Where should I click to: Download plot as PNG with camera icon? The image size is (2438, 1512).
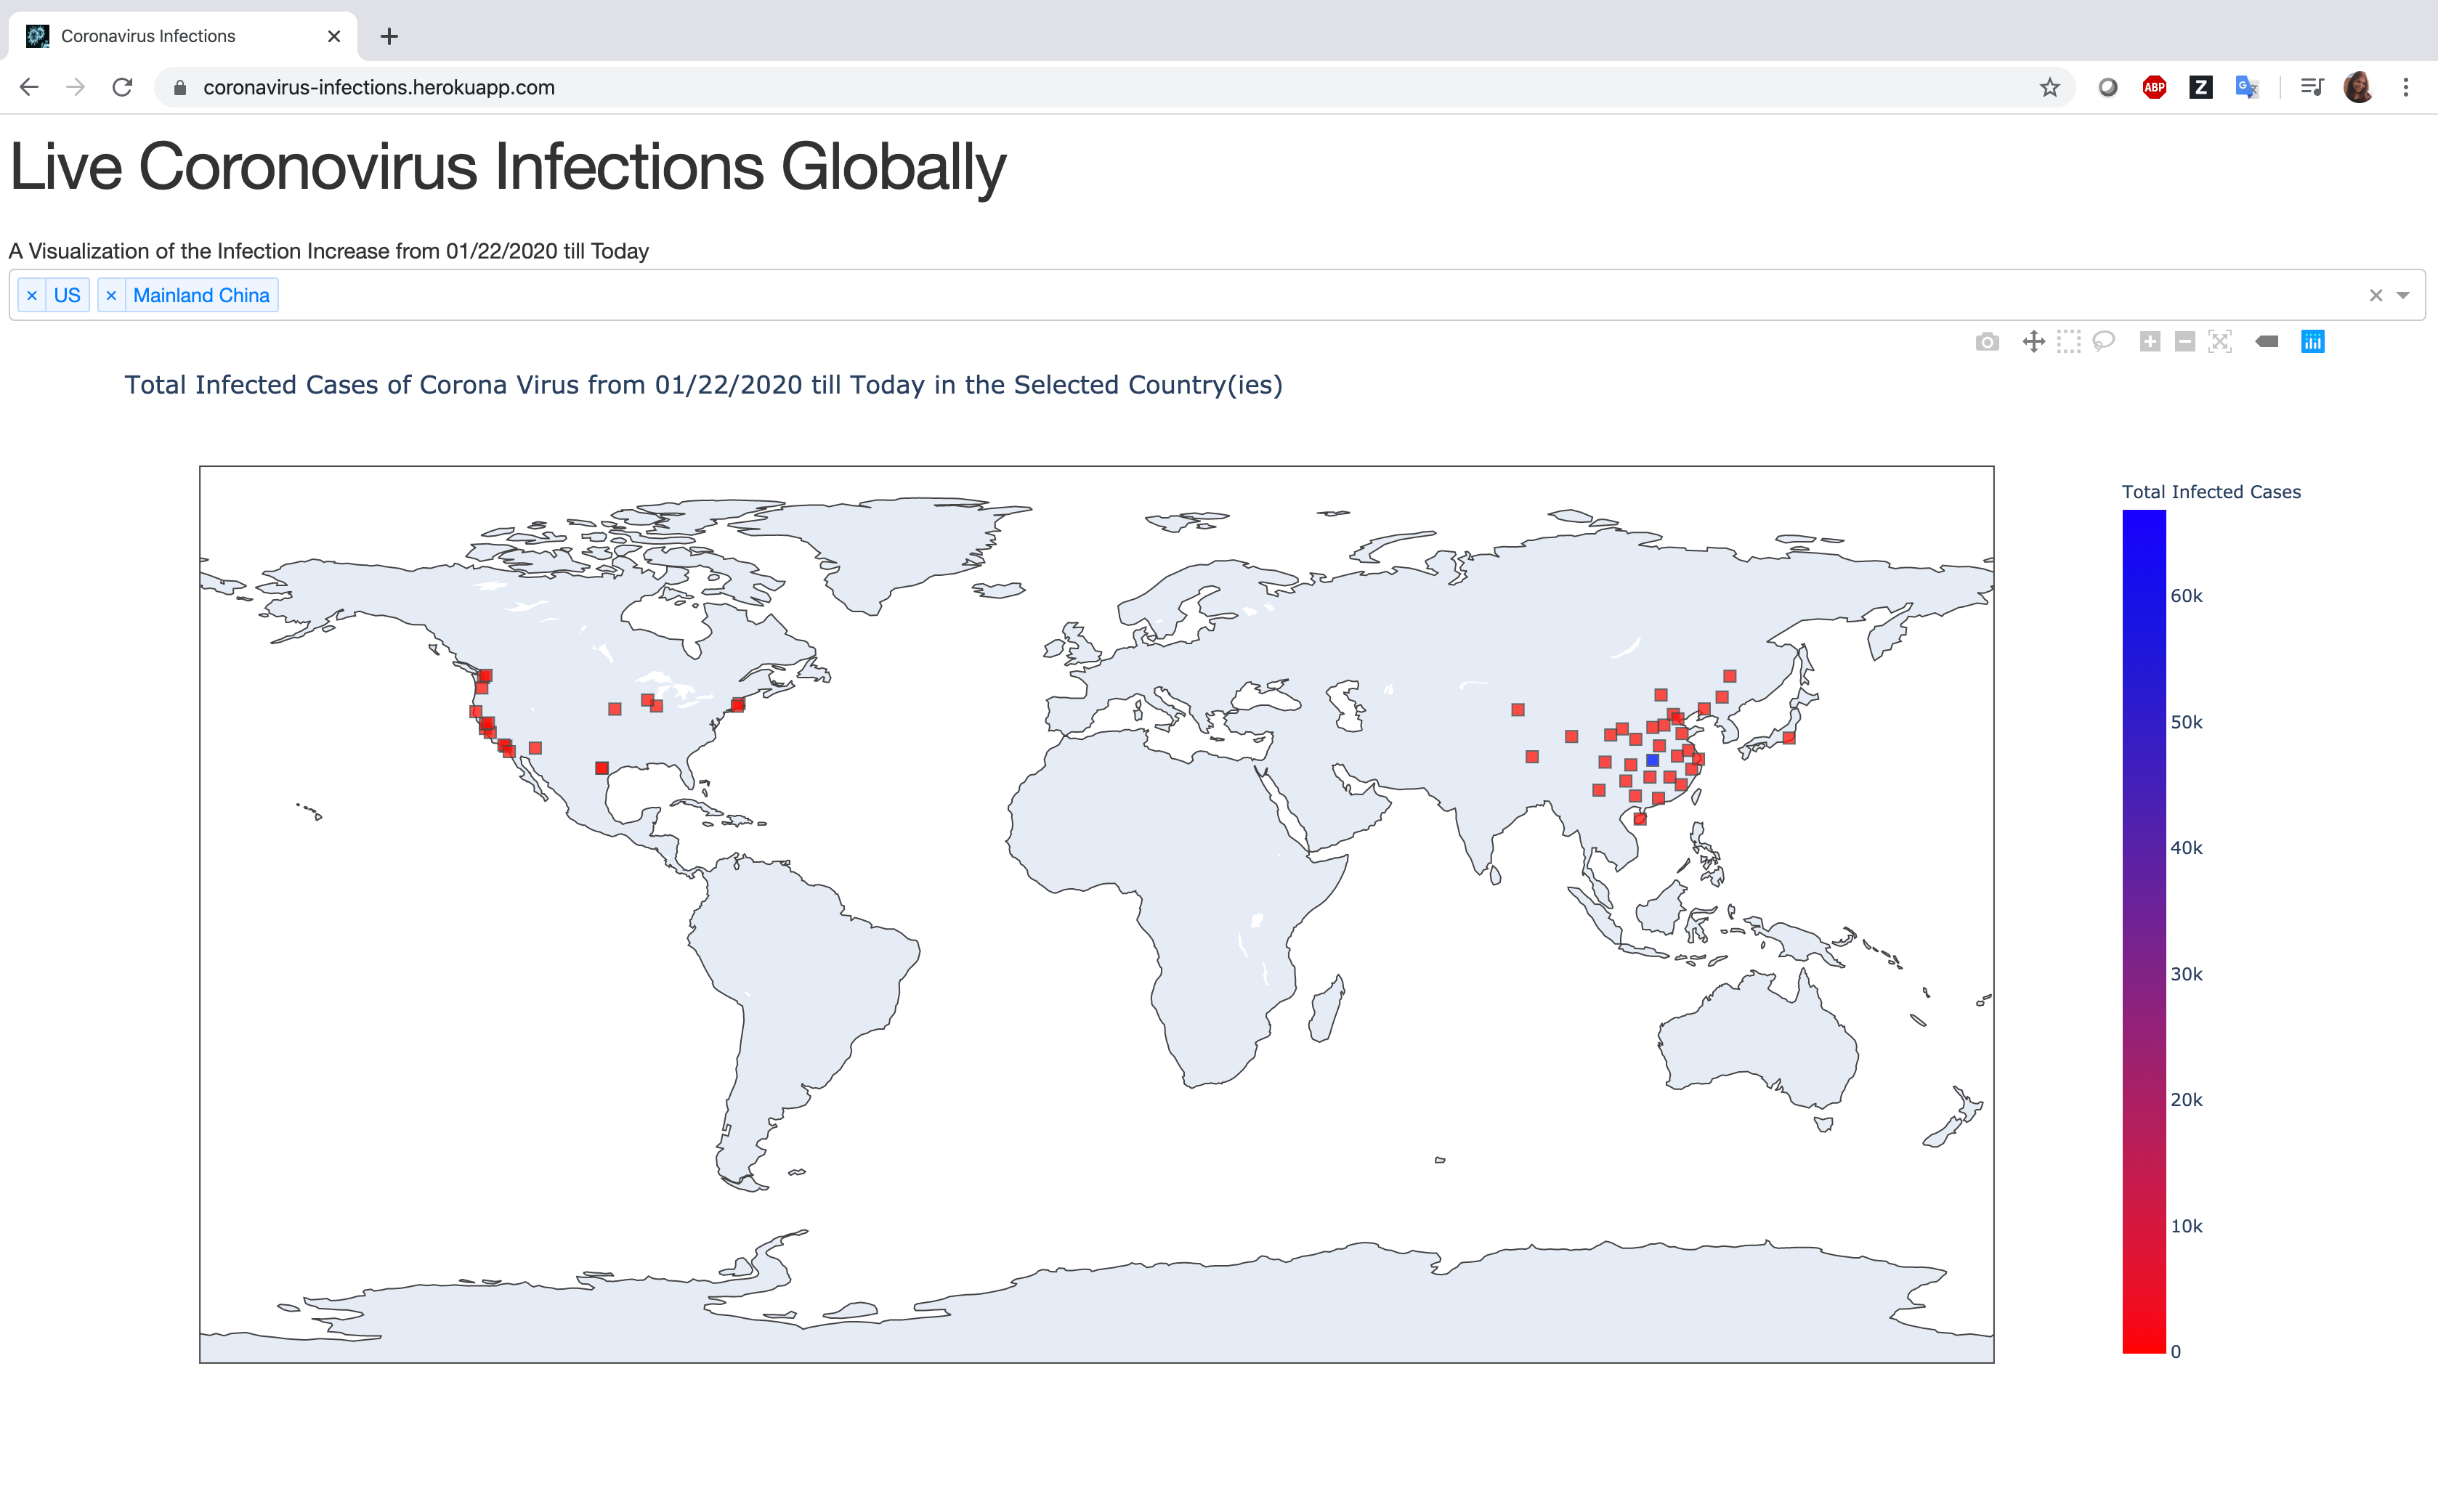click(x=1987, y=342)
